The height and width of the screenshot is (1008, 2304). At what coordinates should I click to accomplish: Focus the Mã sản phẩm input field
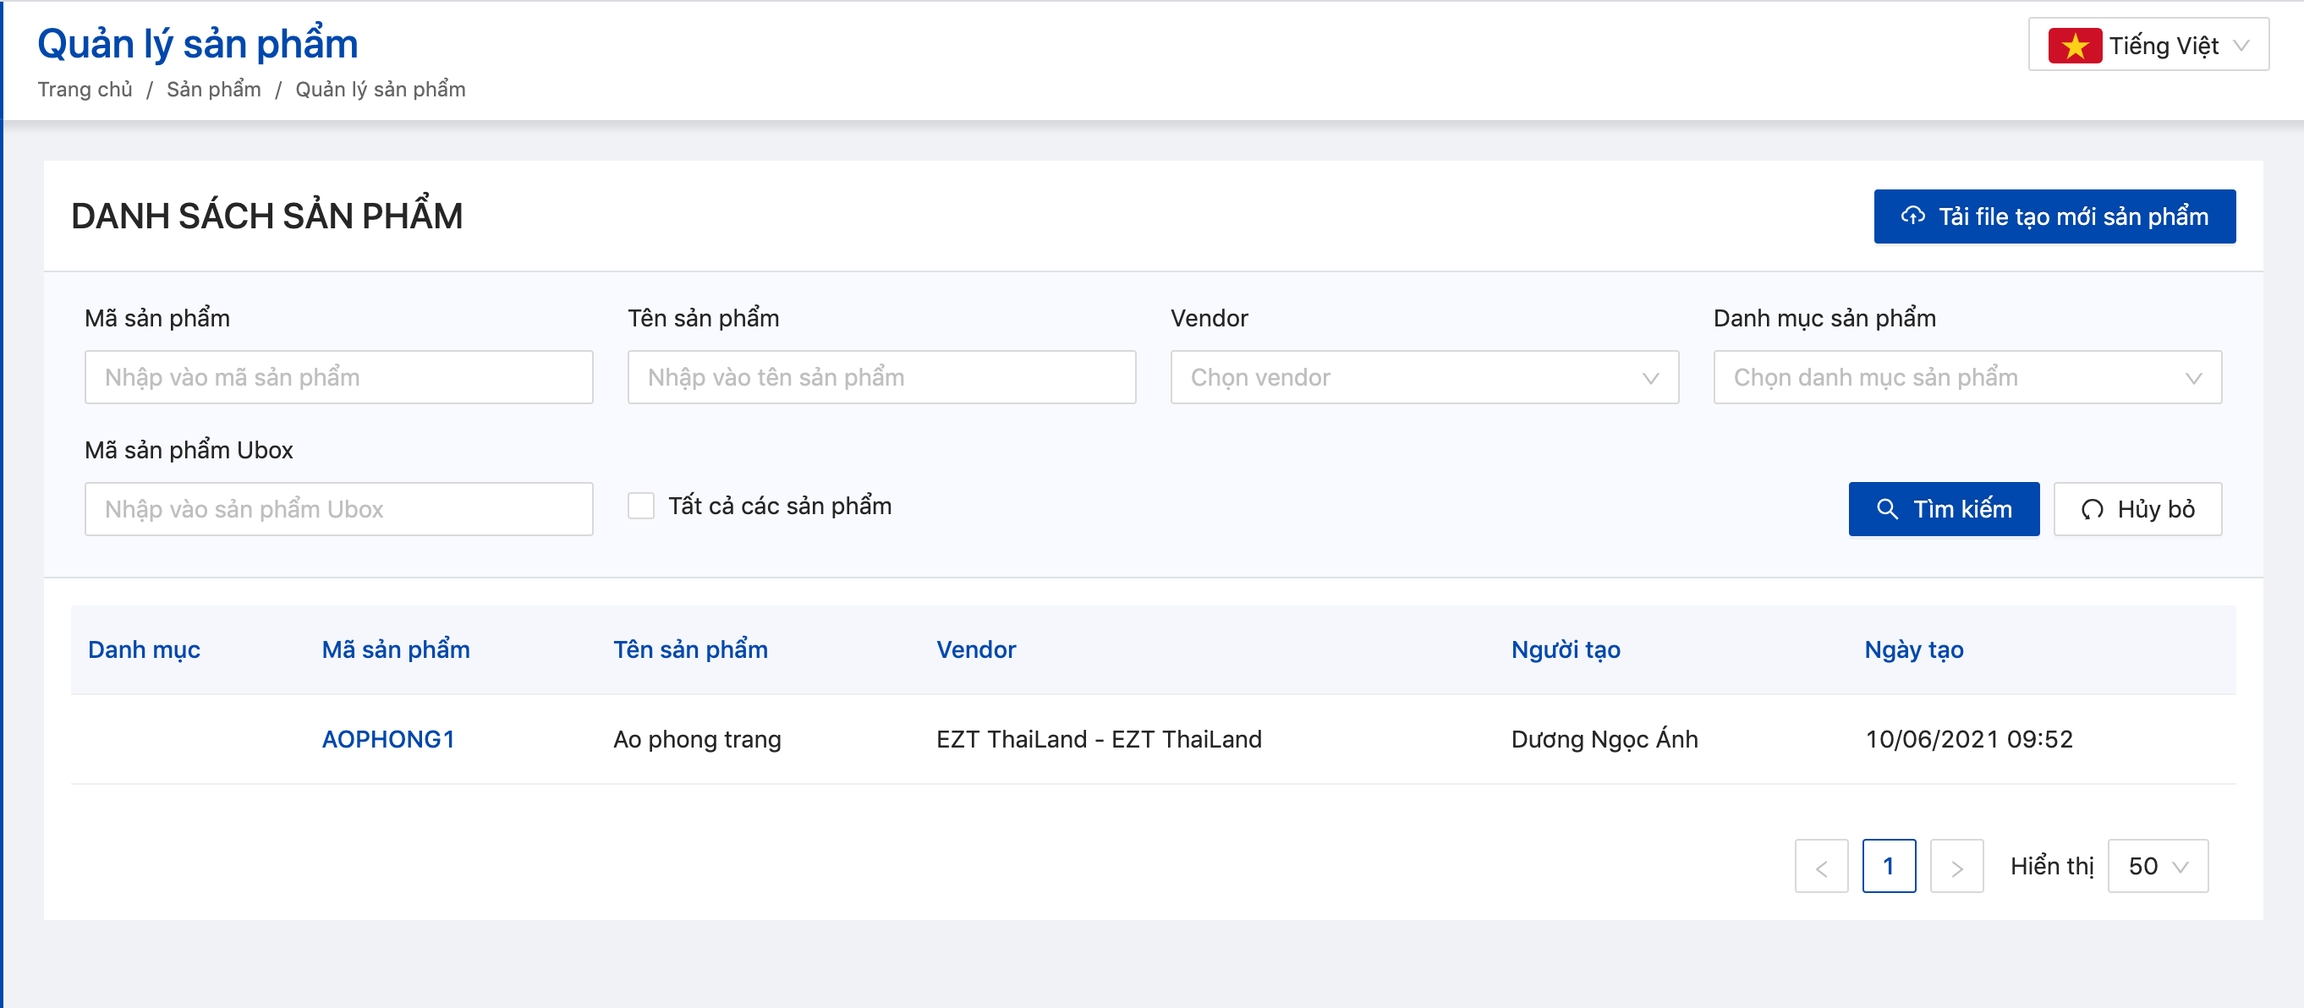pos(339,377)
